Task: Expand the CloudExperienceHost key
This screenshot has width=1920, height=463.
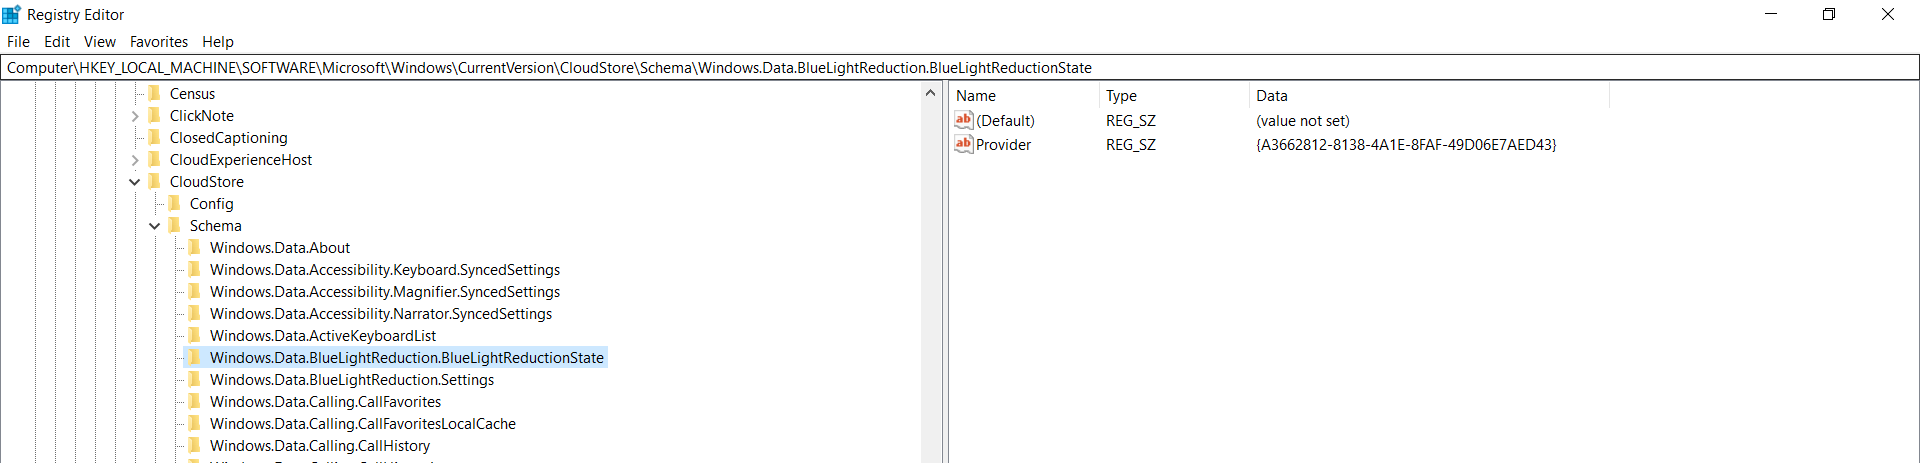Action: click(135, 160)
